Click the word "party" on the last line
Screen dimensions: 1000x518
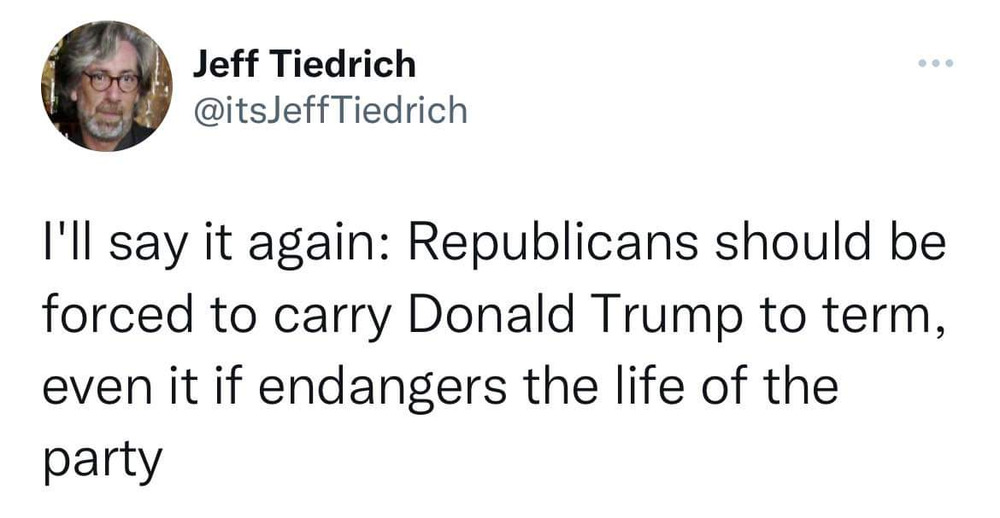click(x=100, y=462)
